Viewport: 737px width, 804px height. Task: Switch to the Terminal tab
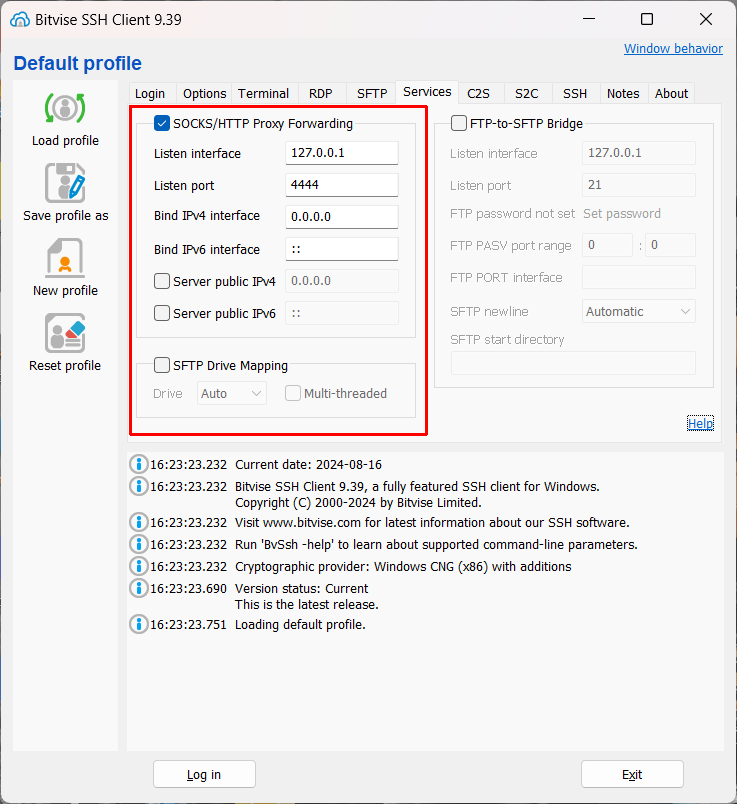264,94
